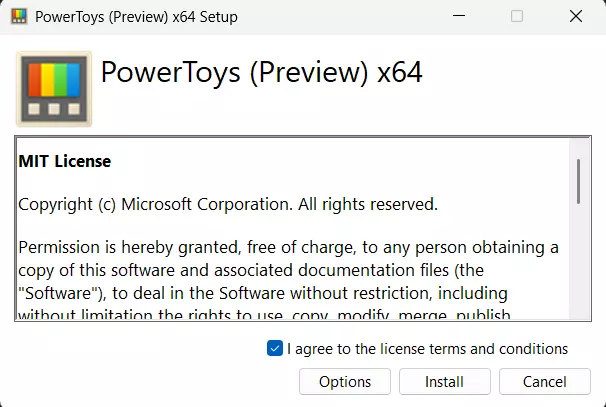The width and height of the screenshot is (606, 407).
Task: Click the "I agree to the license terms" label
Action: point(427,349)
